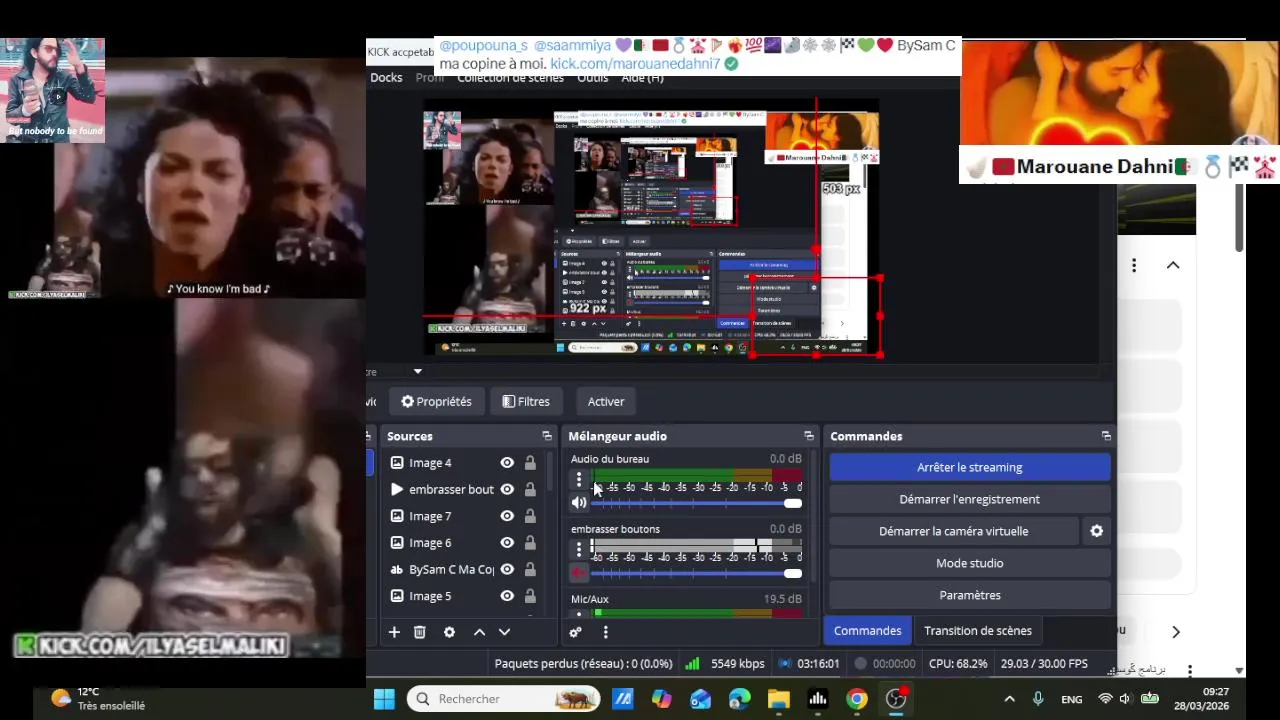Launch Copilot from the taskbar
Screen dimensions: 1280x720
[661, 699]
